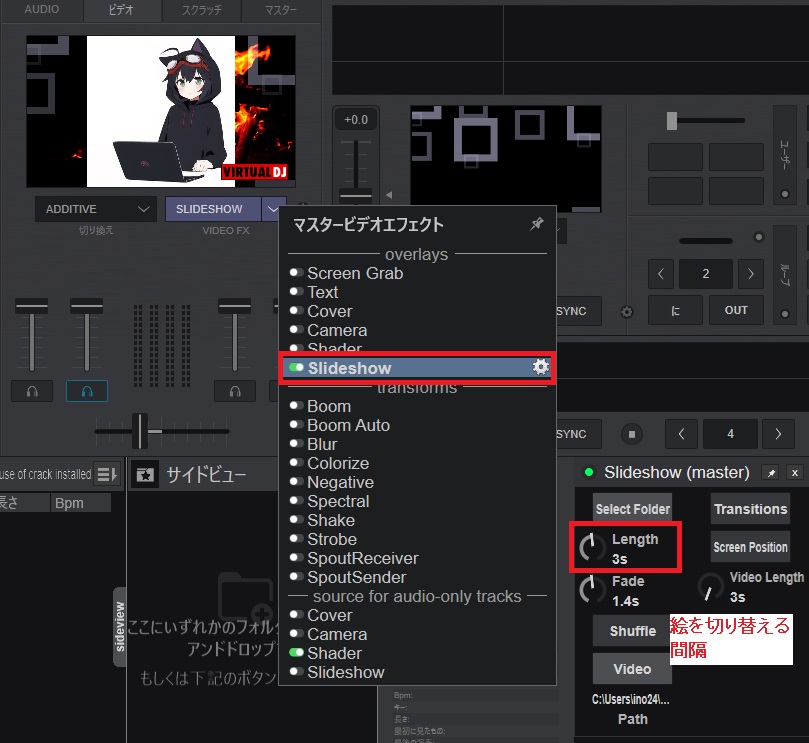Toggle the Blur transform
The image size is (809, 743).
(296, 444)
